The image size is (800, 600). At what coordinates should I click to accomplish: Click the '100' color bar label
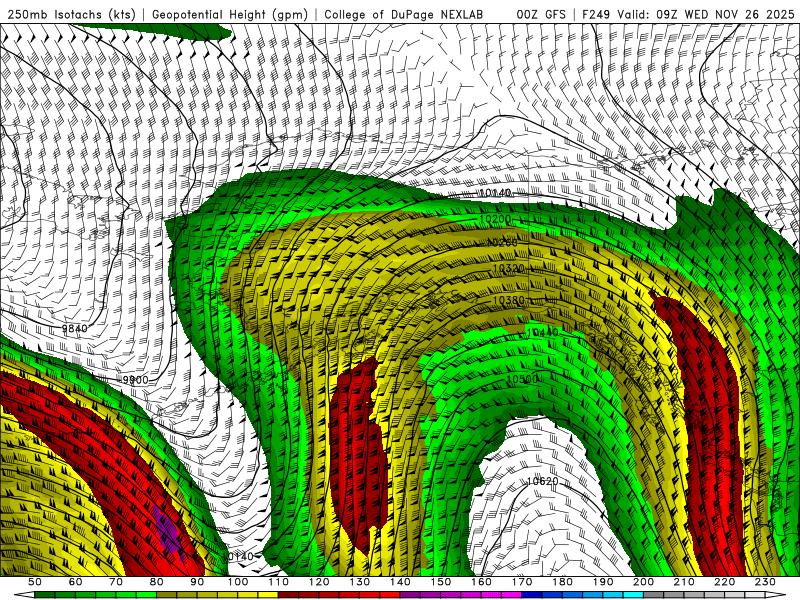coord(238,582)
